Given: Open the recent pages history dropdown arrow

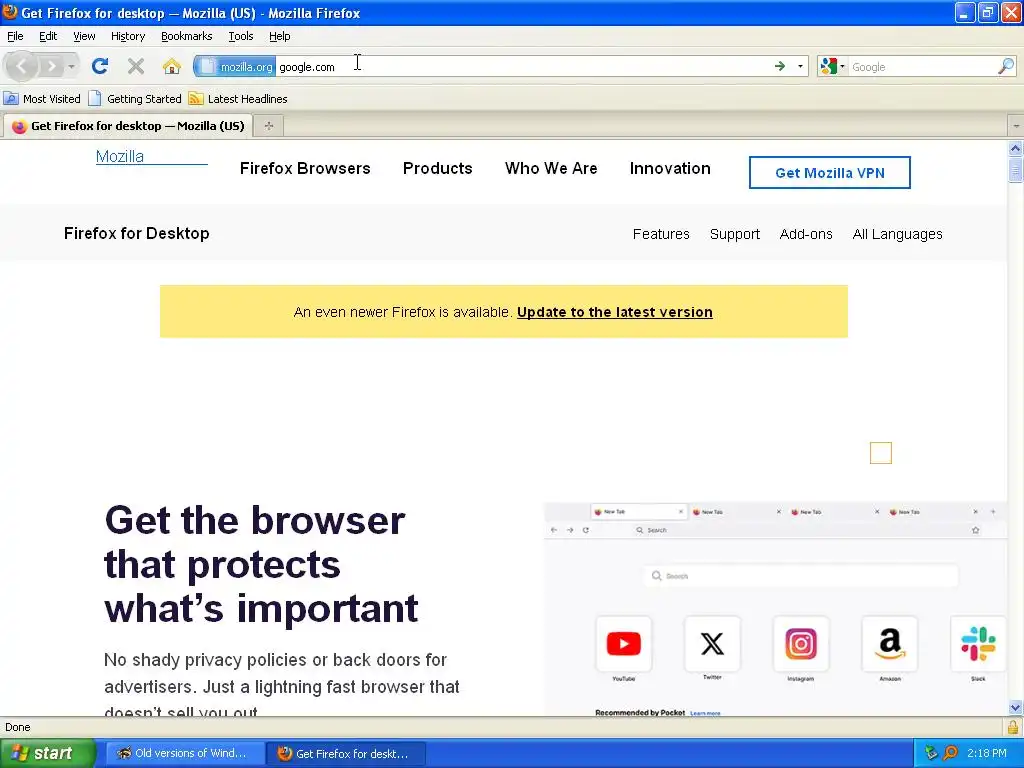Looking at the screenshot, I should tap(71, 67).
